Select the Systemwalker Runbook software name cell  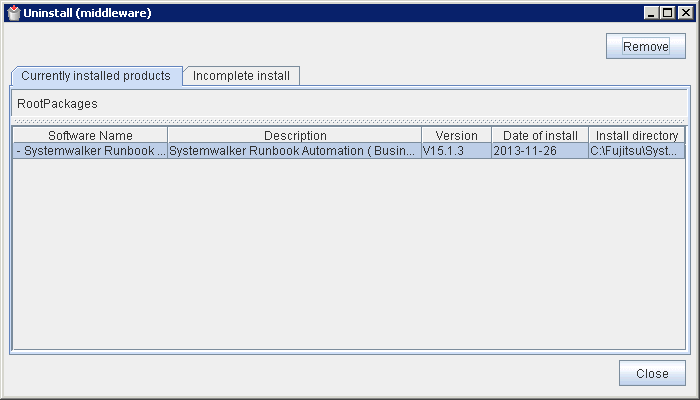click(x=90, y=151)
